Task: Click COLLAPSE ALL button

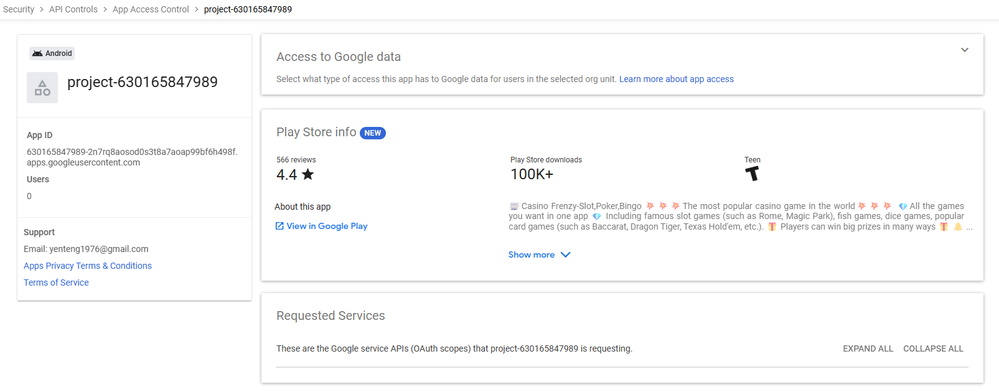Action: pyautogui.click(x=933, y=349)
